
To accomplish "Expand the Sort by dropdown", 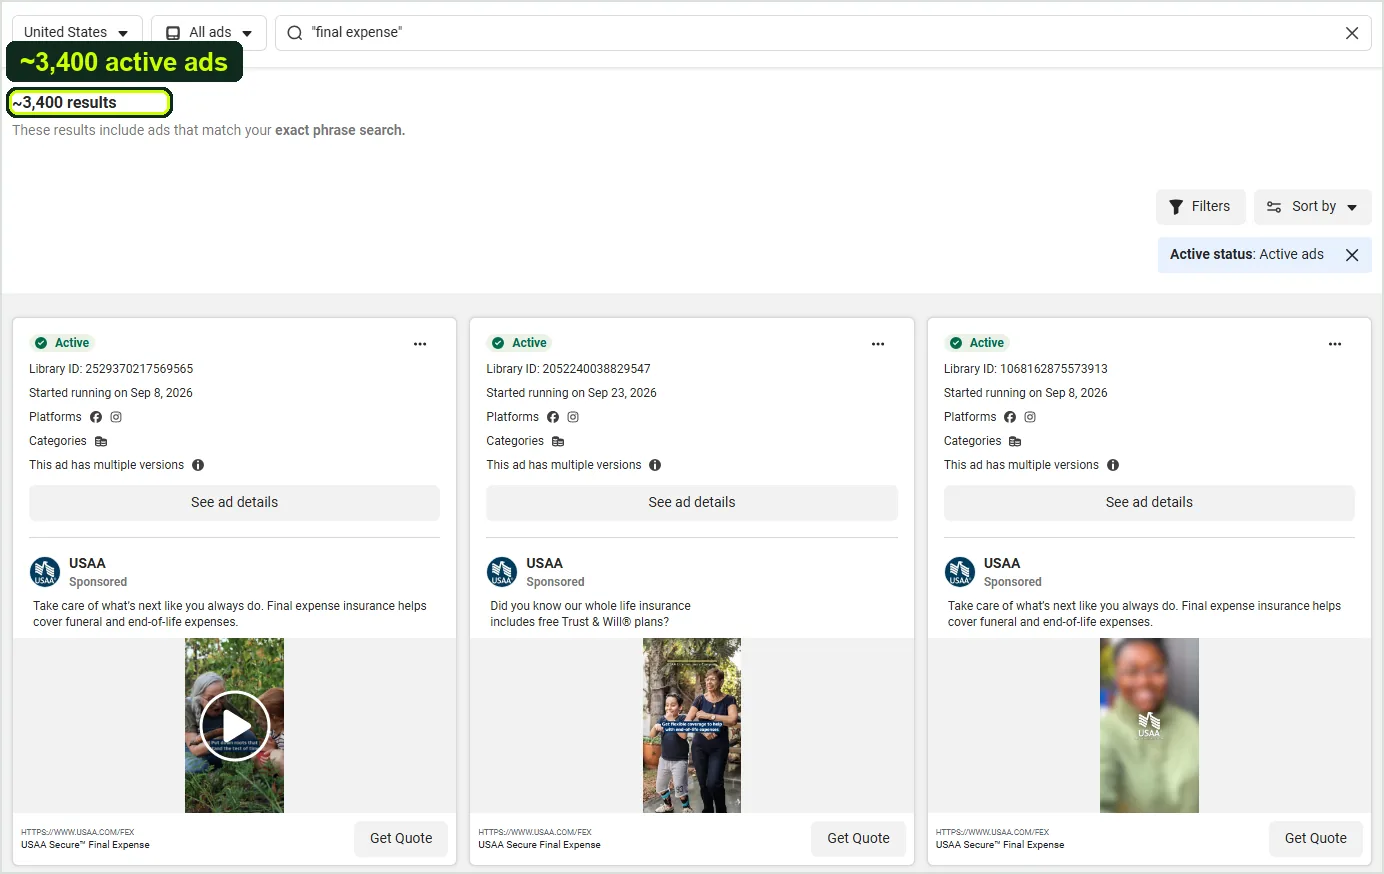I will click(1312, 207).
